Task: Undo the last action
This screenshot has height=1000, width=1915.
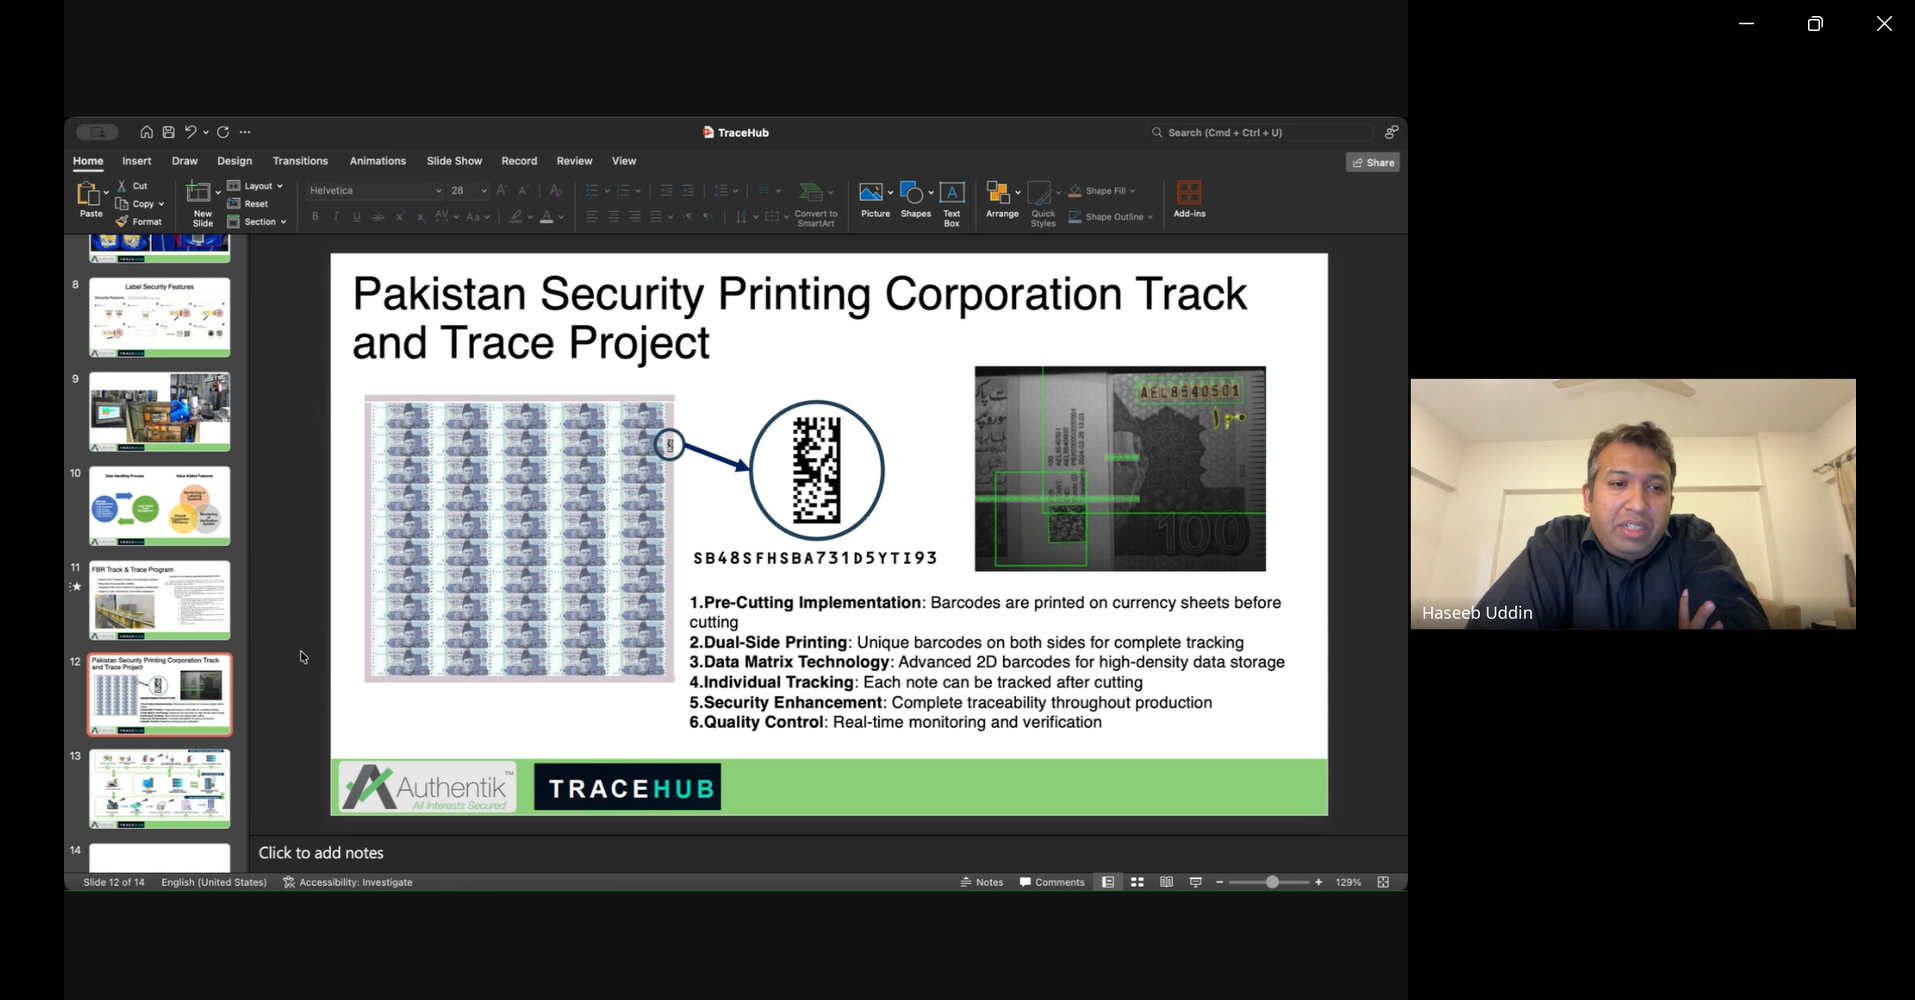Action: (x=190, y=132)
